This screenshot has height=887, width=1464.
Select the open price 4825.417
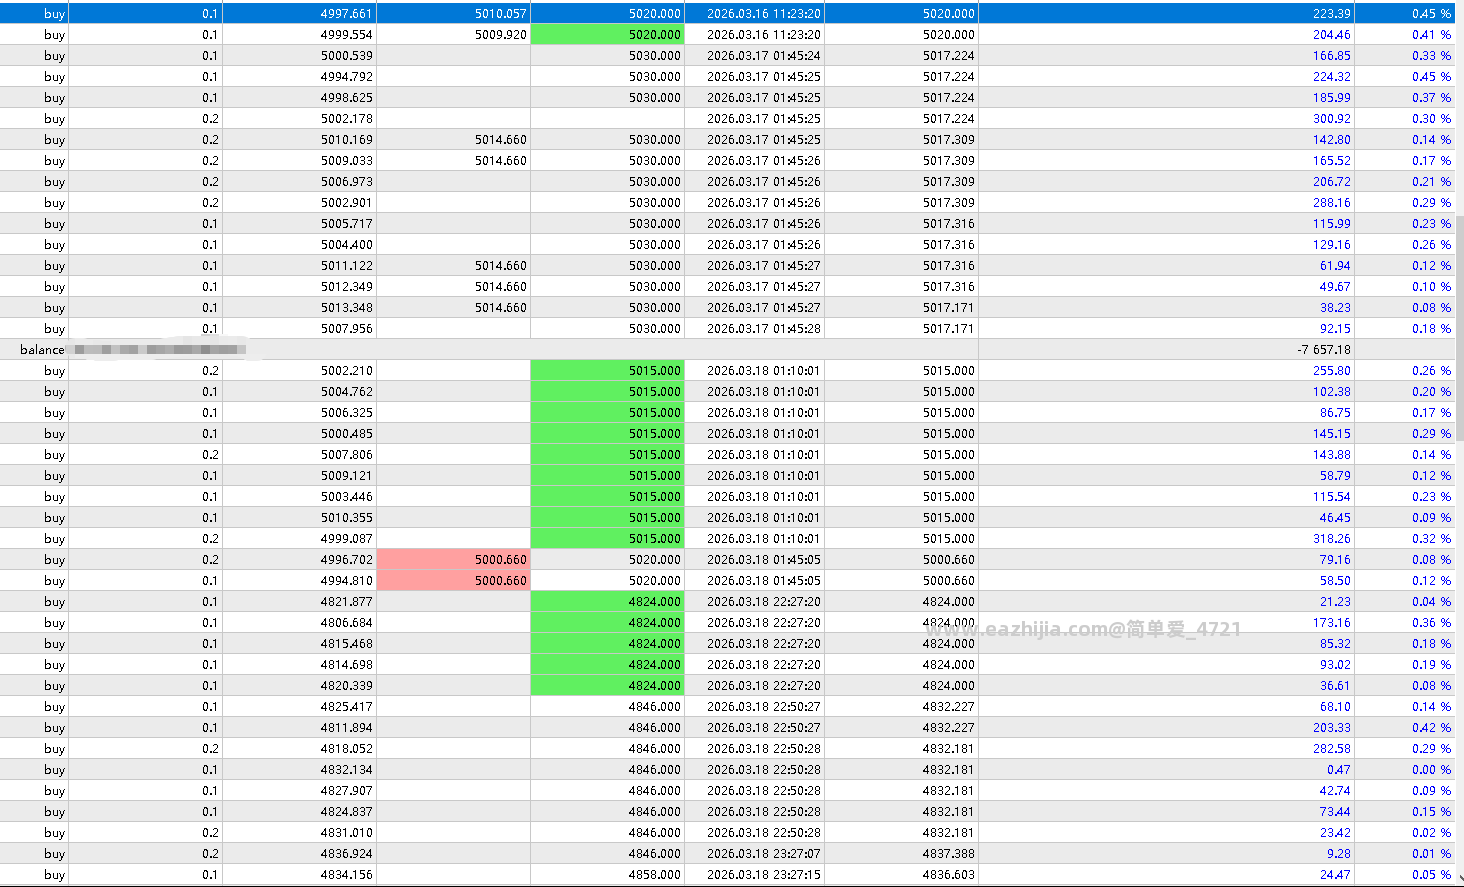346,707
